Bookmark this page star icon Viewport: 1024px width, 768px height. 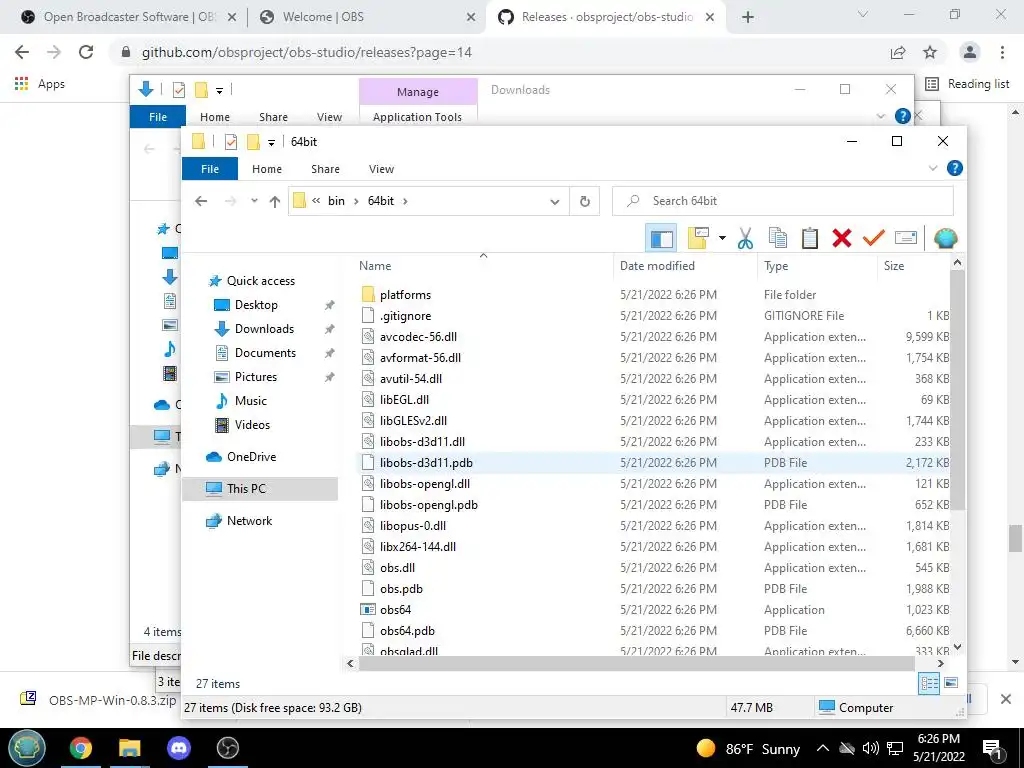tap(930, 52)
